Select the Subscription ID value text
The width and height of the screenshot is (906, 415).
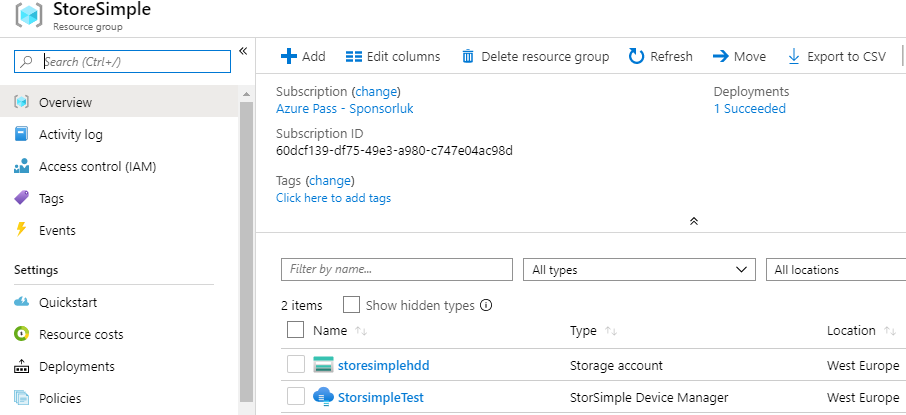click(394, 151)
